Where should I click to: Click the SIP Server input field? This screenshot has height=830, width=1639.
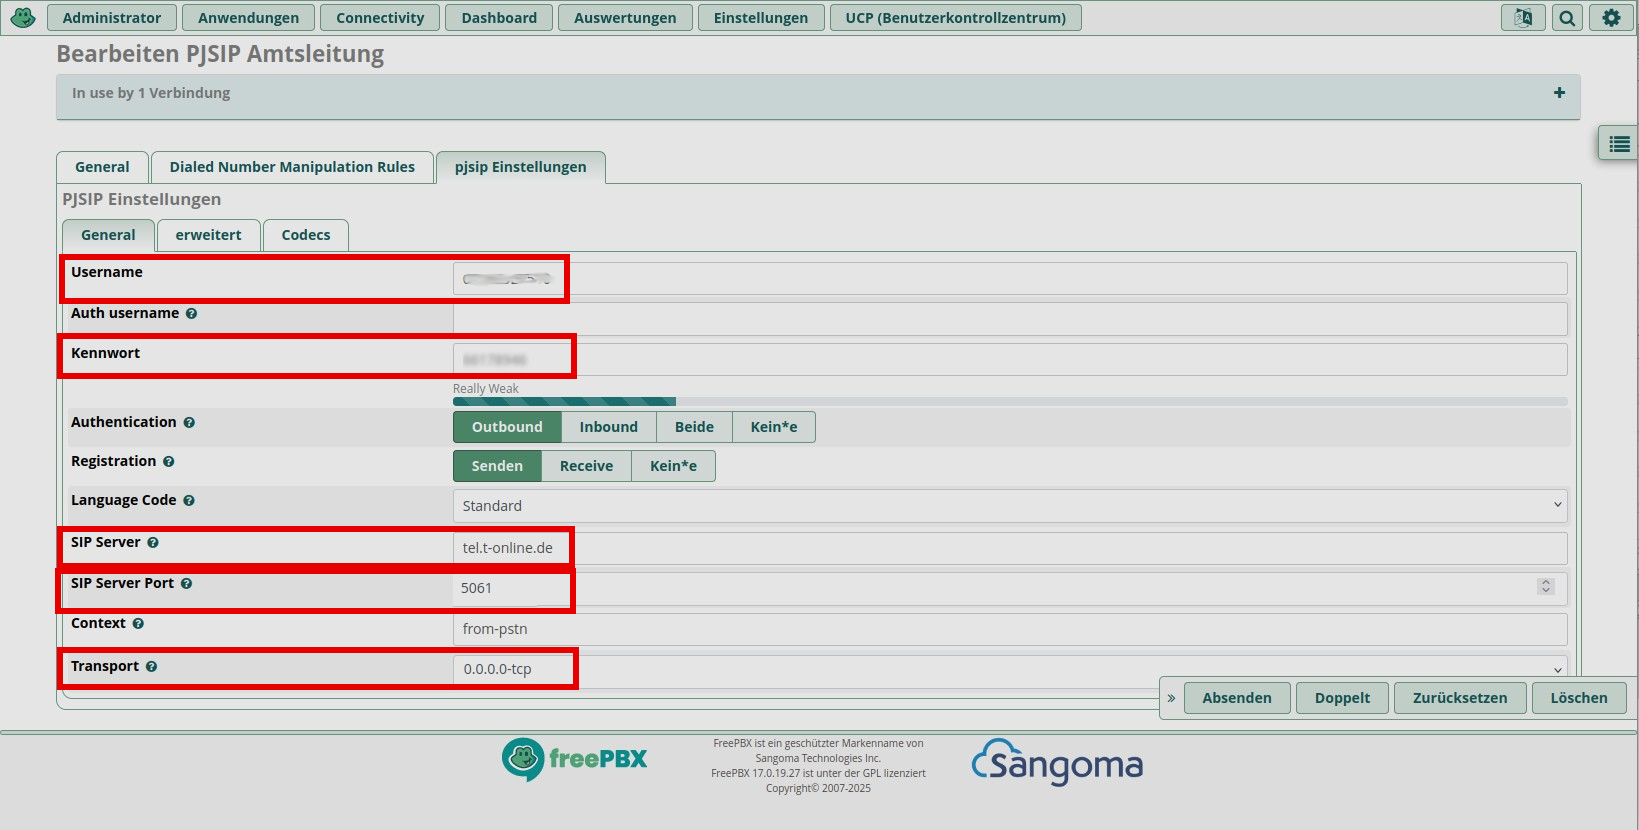(x=1009, y=548)
